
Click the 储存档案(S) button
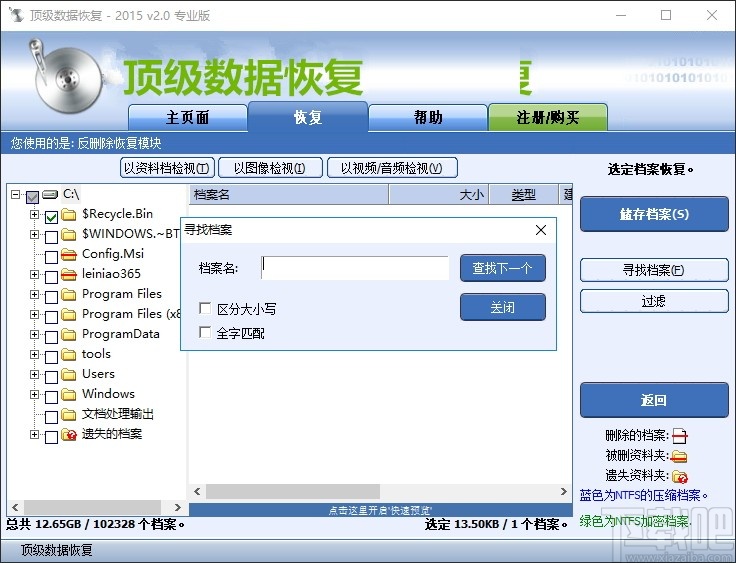tap(654, 214)
